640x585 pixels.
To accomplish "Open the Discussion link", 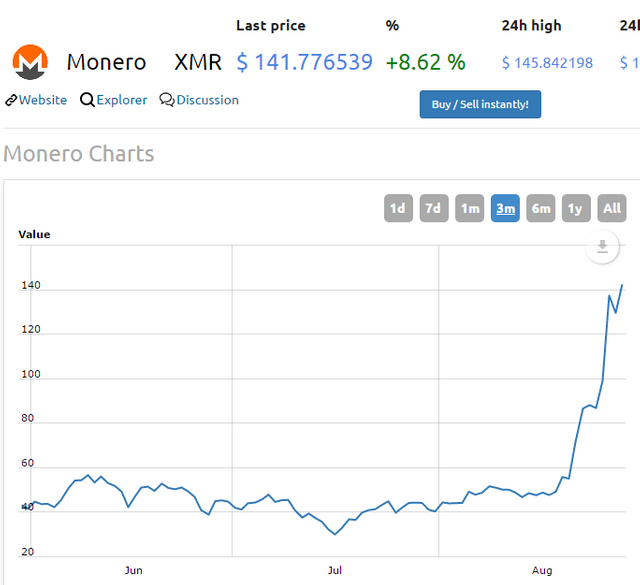I will 207,100.
